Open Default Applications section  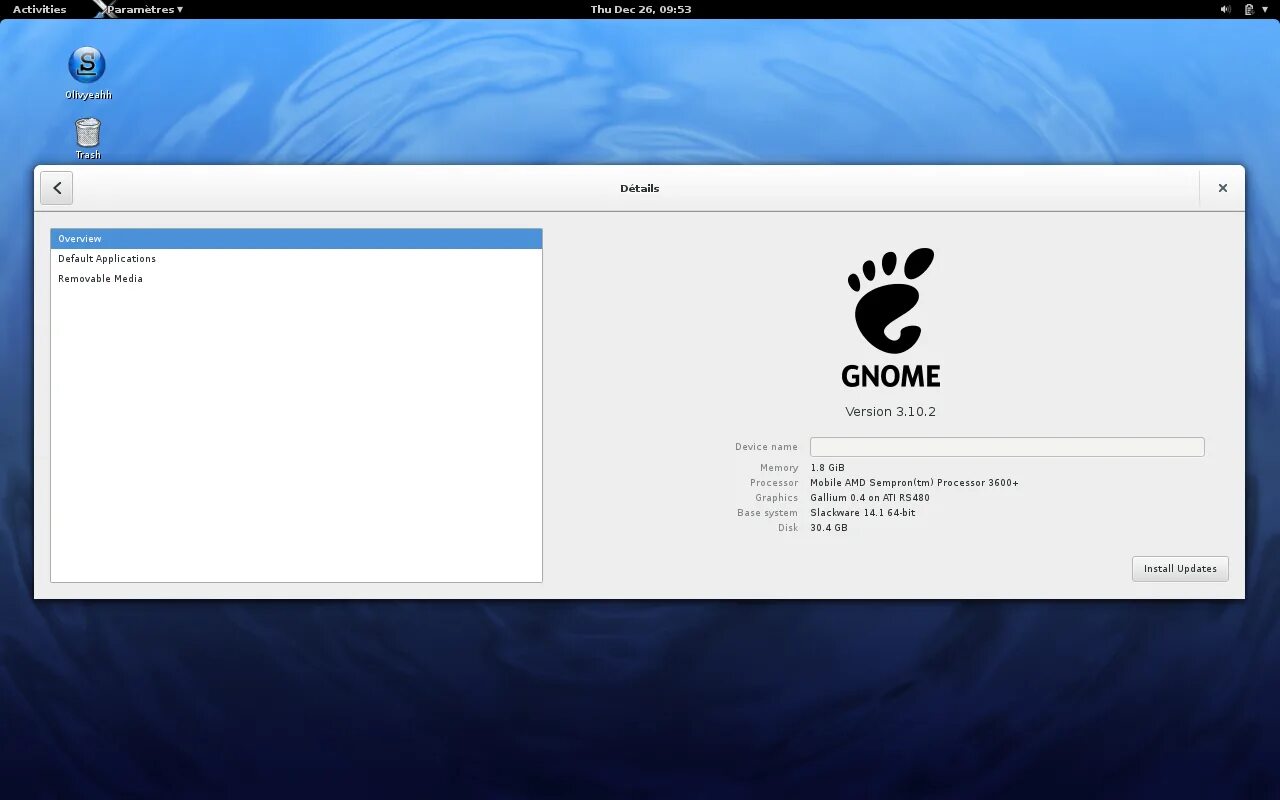296,259
